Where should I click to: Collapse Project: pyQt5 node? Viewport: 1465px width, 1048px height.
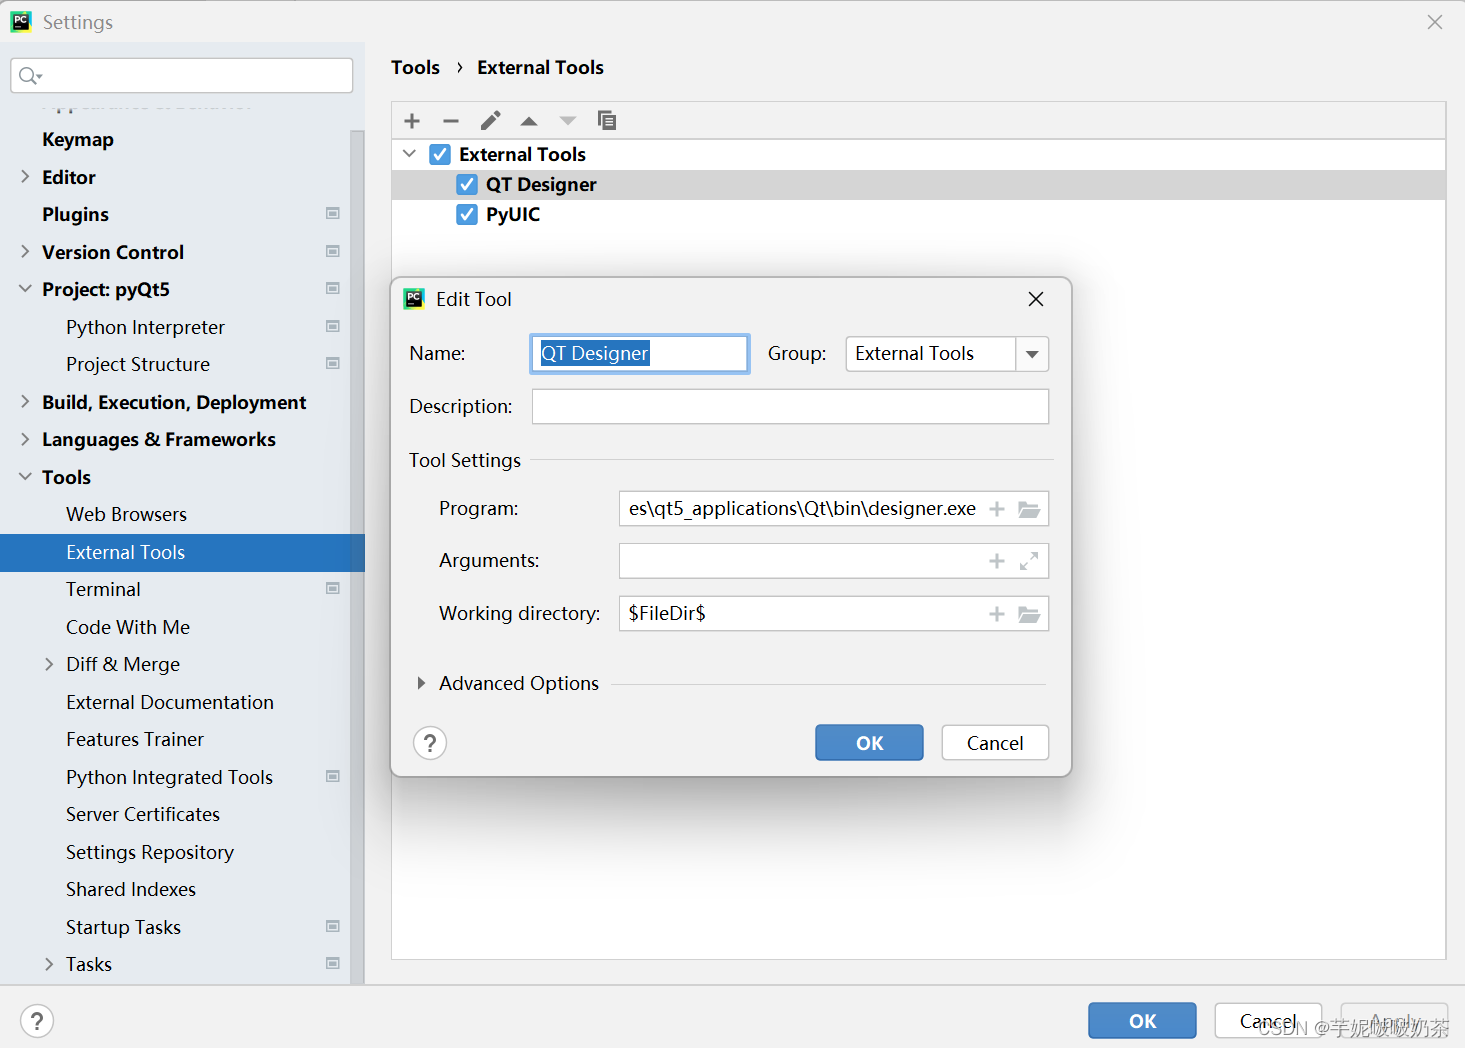[25, 289]
